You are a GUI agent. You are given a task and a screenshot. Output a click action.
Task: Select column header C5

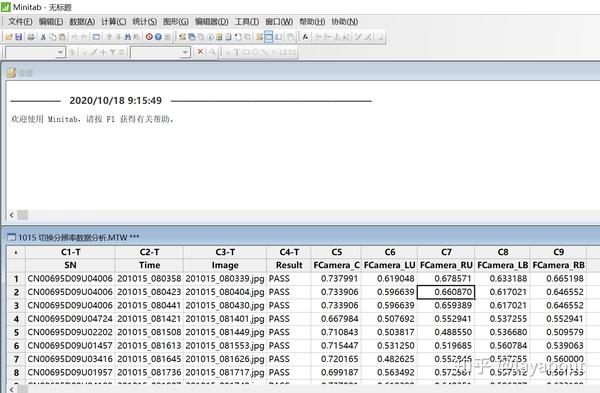point(336,252)
